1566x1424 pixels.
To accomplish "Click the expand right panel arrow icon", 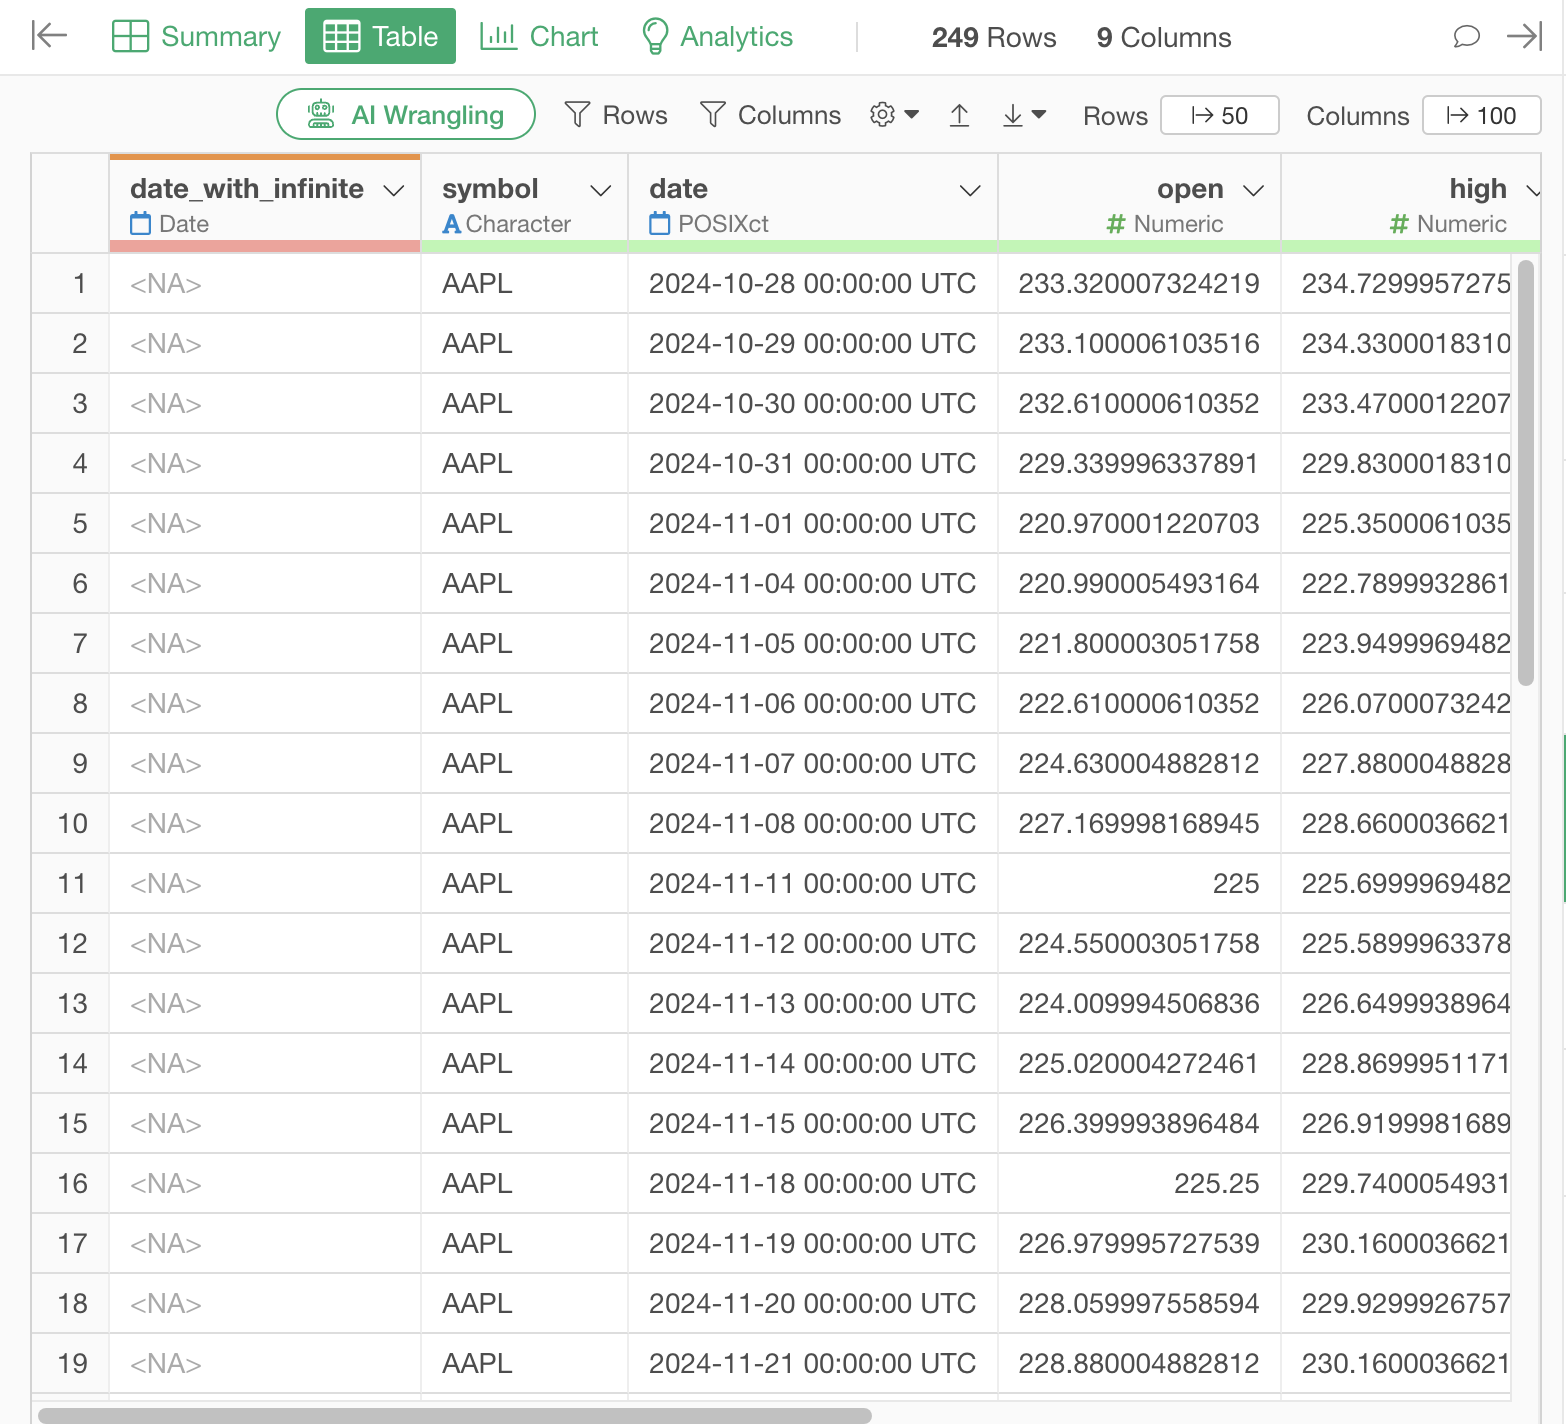I will (x=1524, y=37).
